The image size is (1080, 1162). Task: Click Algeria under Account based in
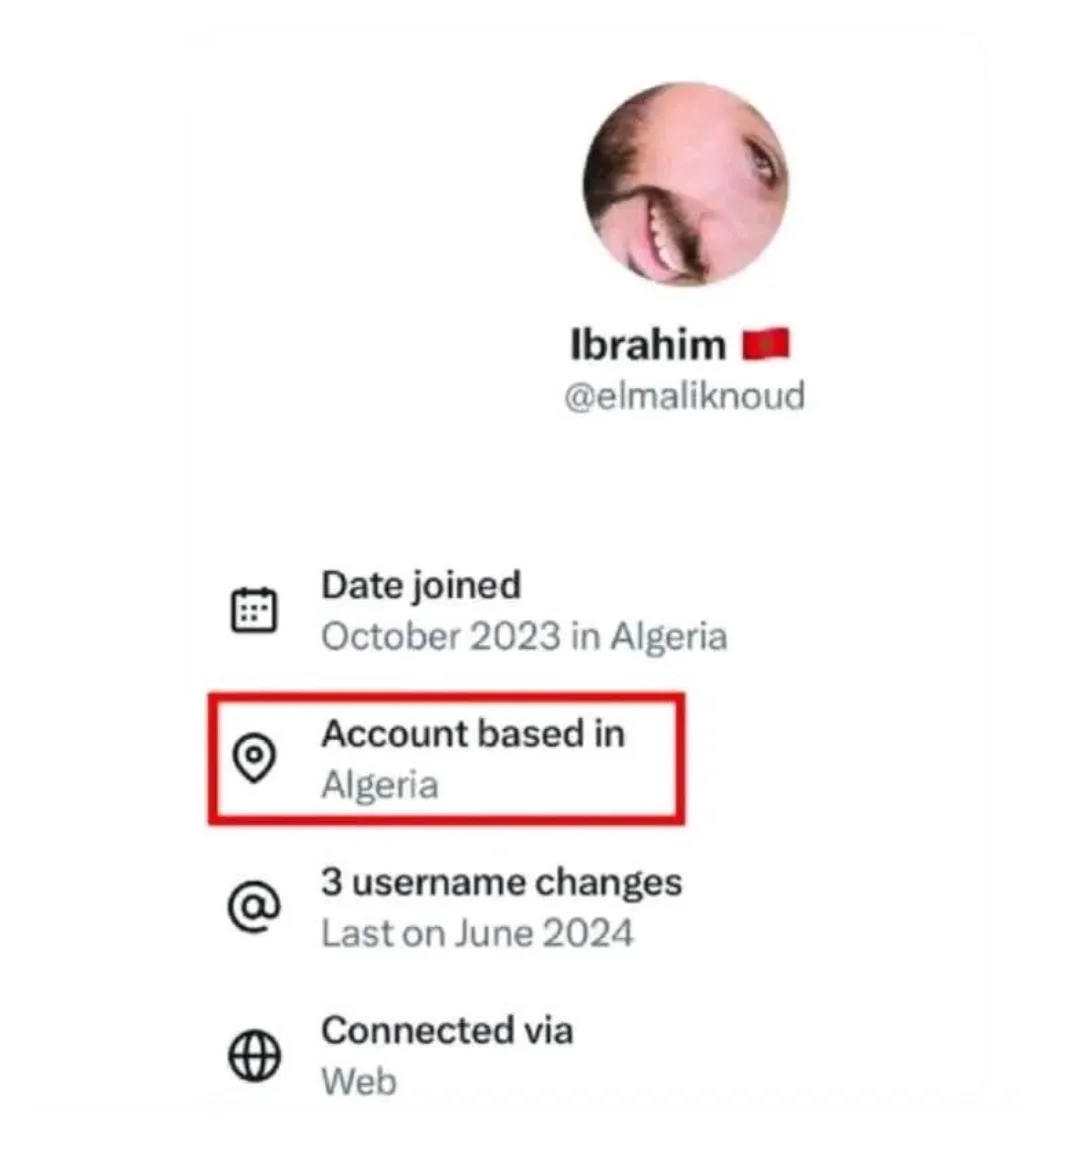click(x=379, y=785)
